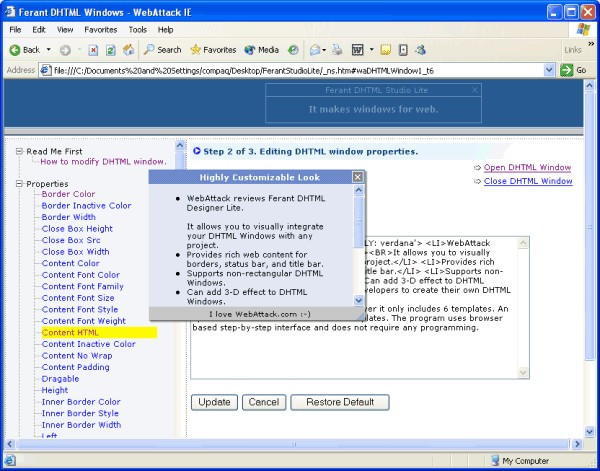This screenshot has height=471, width=600.
Task: Open How to modify DHTML window link
Action: pyautogui.click(x=103, y=161)
